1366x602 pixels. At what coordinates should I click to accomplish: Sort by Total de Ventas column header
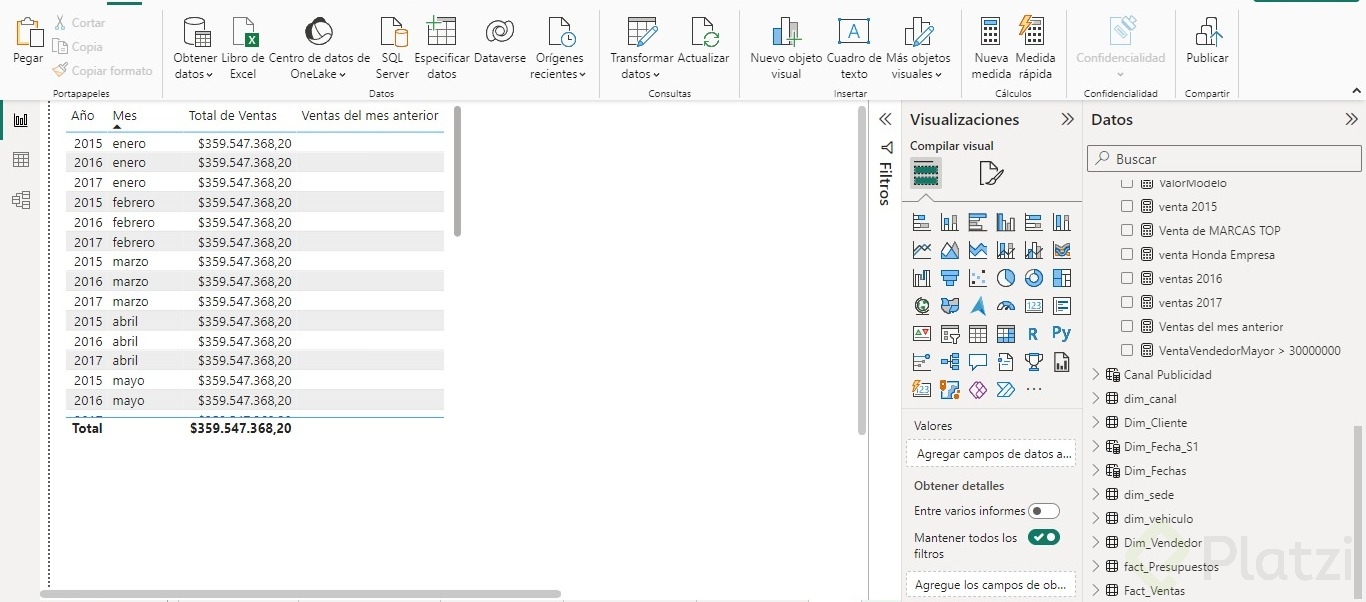[233, 116]
